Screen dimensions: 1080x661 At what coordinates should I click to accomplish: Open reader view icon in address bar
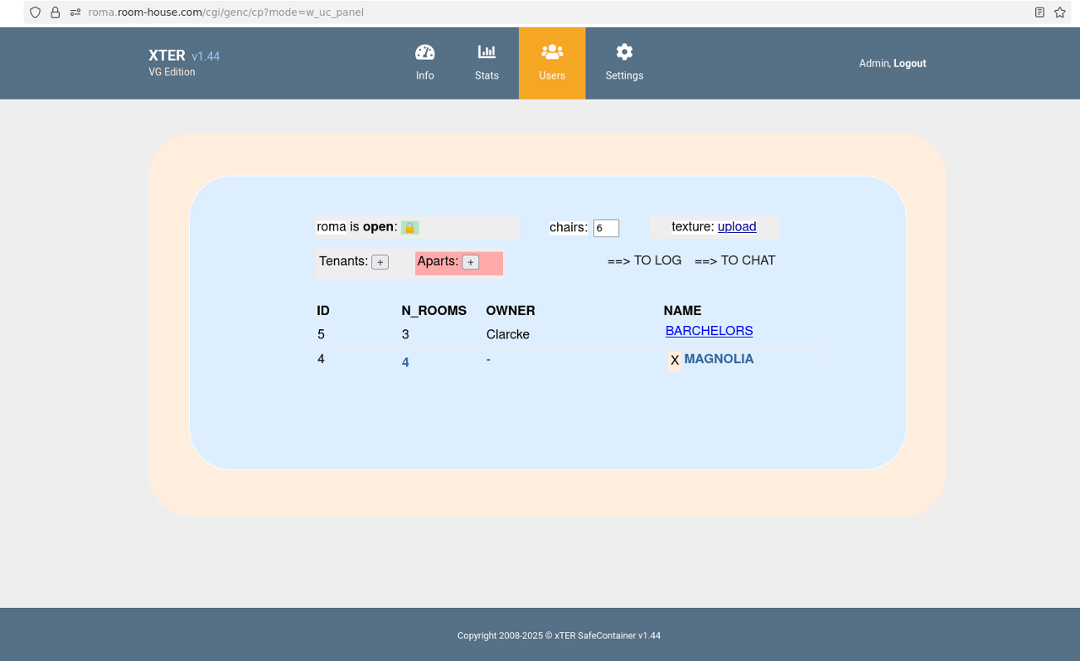pos(1040,12)
